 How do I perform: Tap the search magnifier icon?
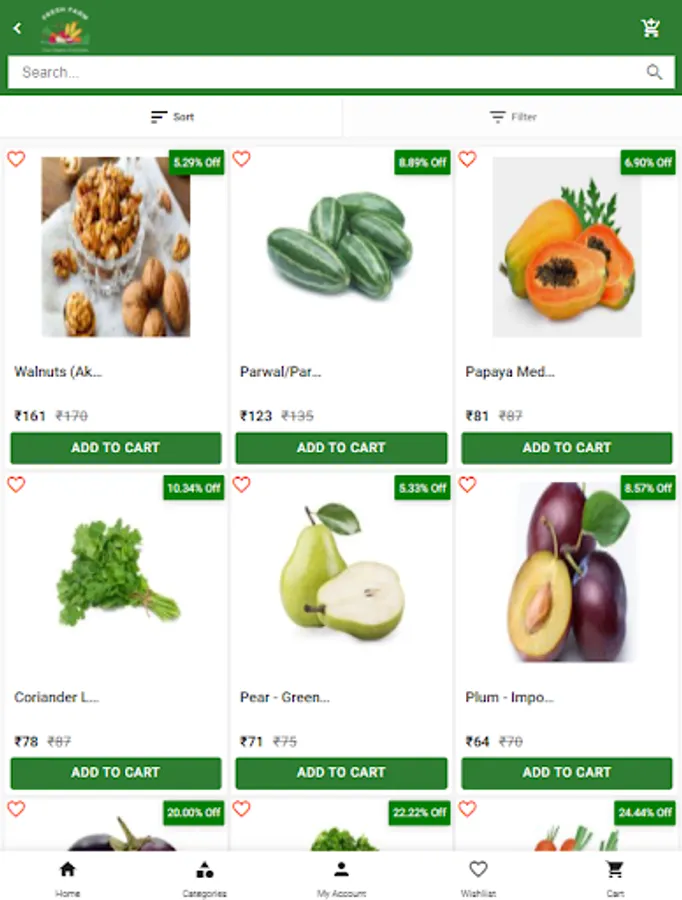point(654,72)
